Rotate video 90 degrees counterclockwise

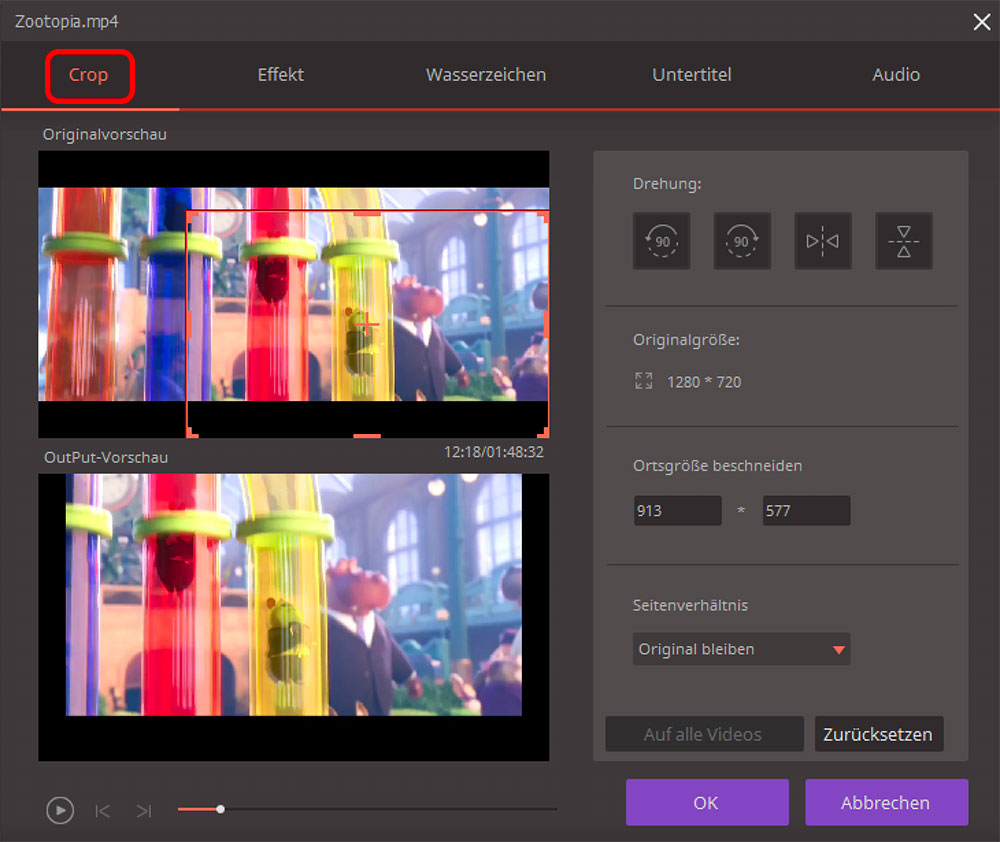click(661, 241)
